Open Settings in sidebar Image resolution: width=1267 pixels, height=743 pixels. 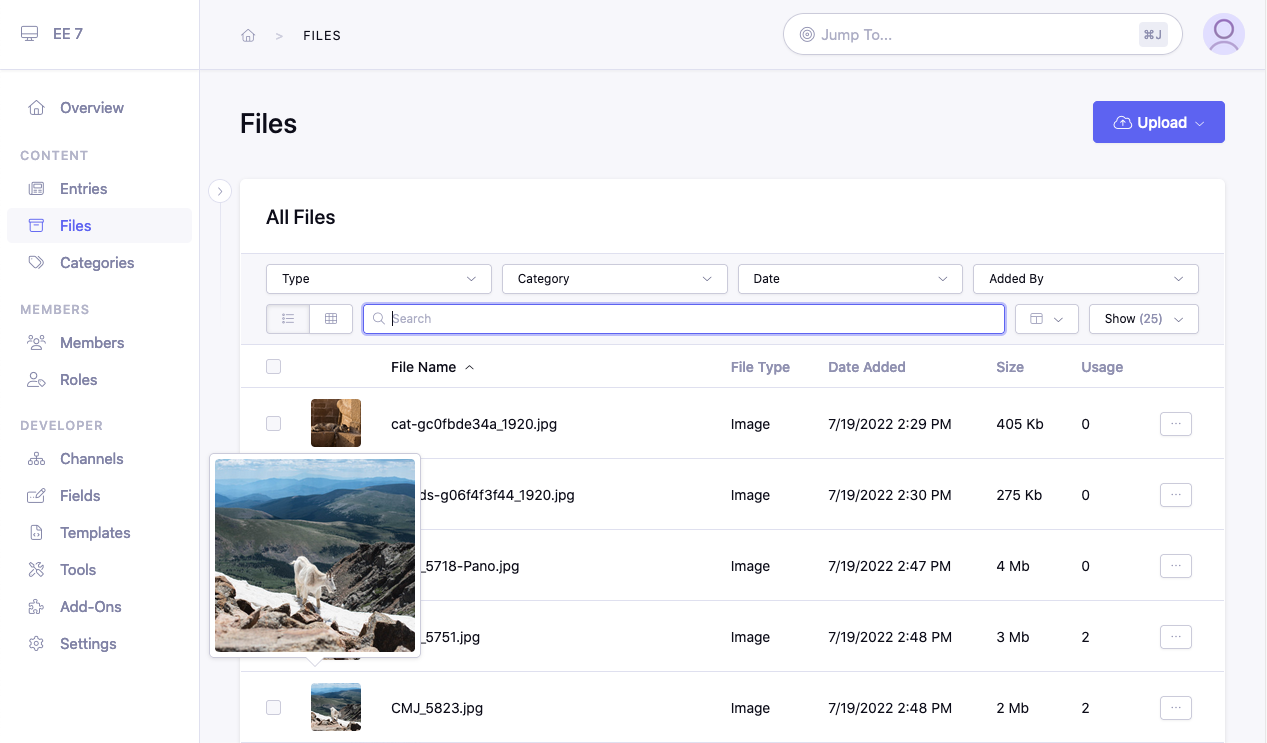(x=88, y=644)
